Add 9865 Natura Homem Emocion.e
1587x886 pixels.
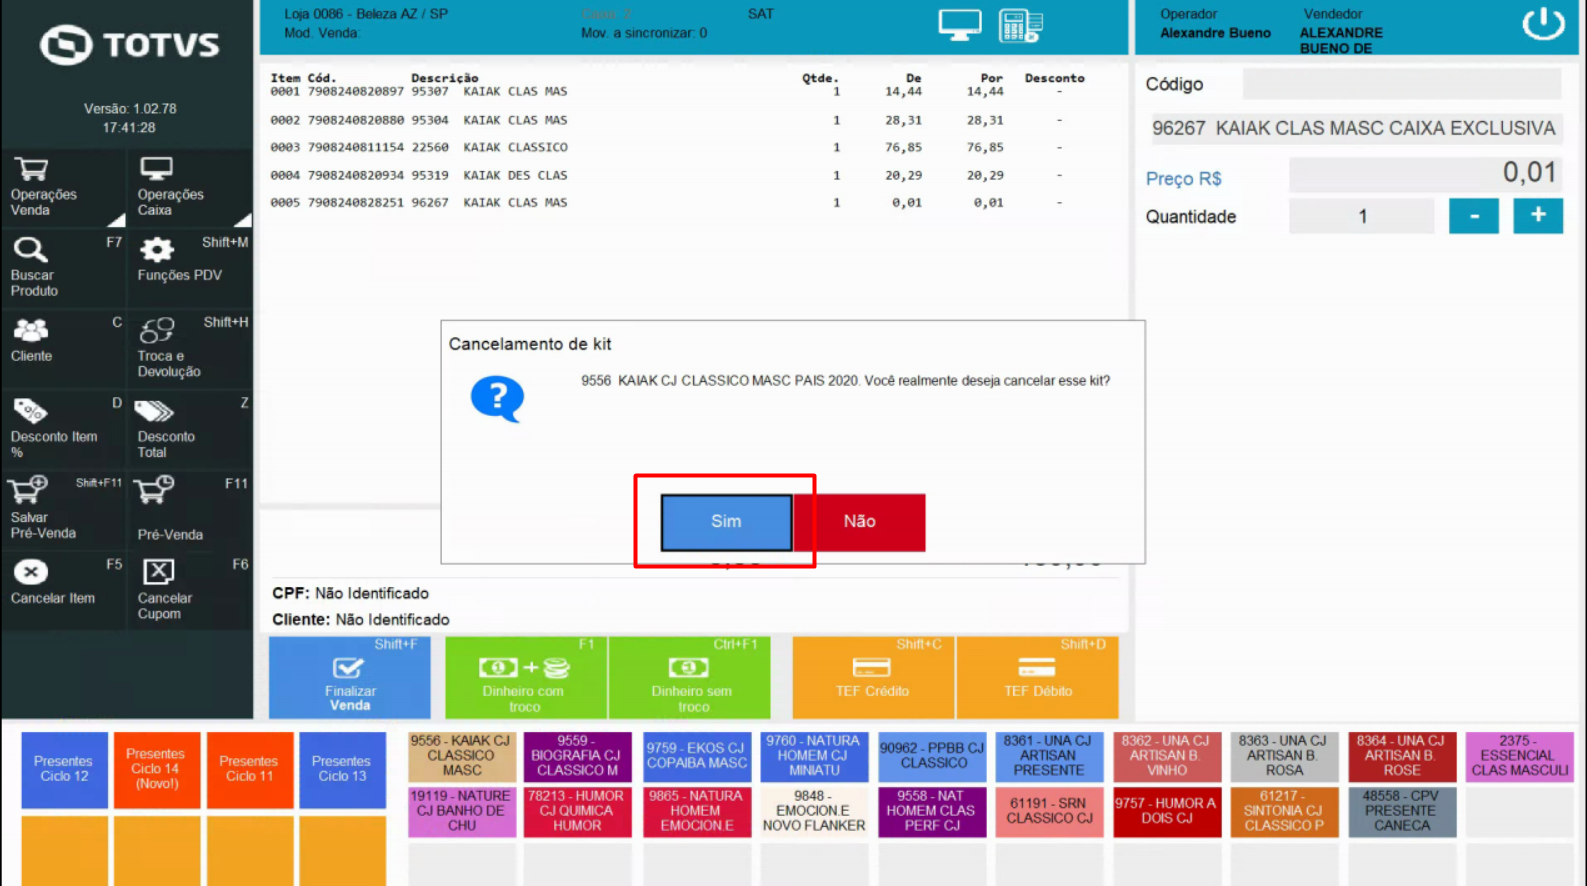pyautogui.click(x=697, y=812)
